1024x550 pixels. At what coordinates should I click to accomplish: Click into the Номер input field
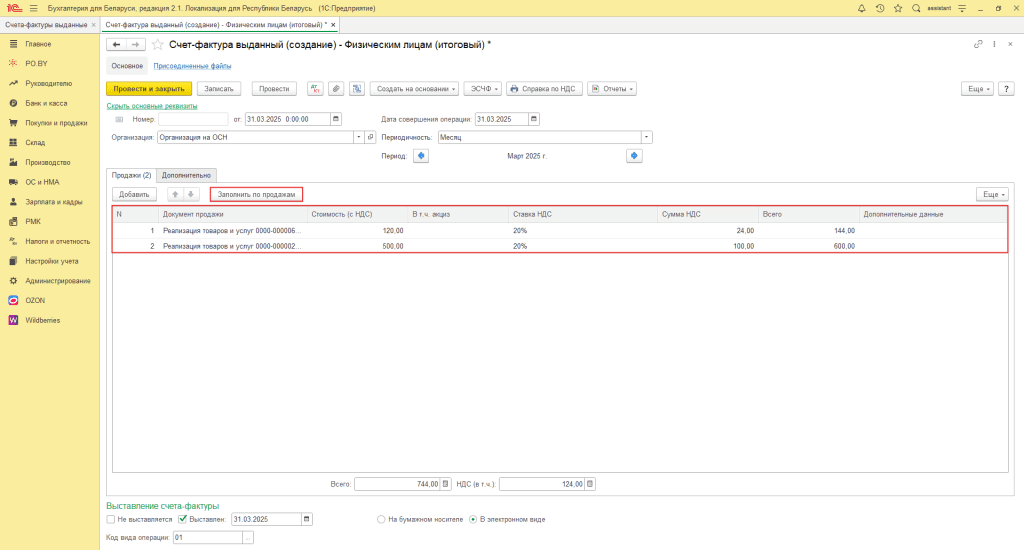coord(193,119)
